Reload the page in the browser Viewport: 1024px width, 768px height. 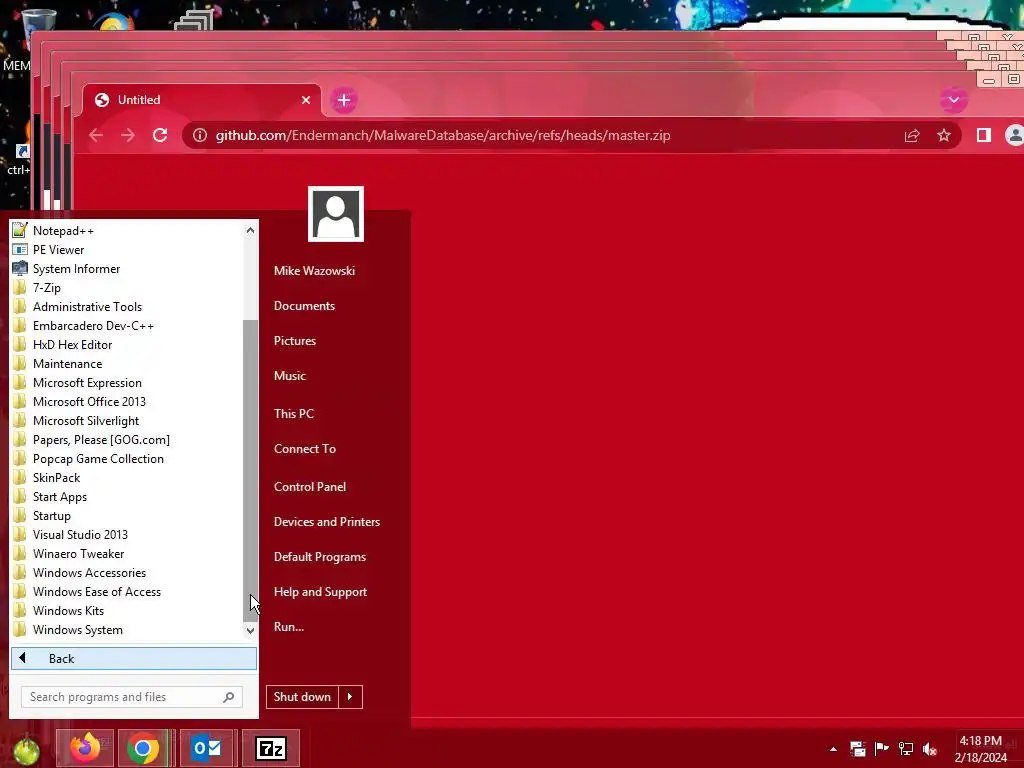(x=160, y=135)
